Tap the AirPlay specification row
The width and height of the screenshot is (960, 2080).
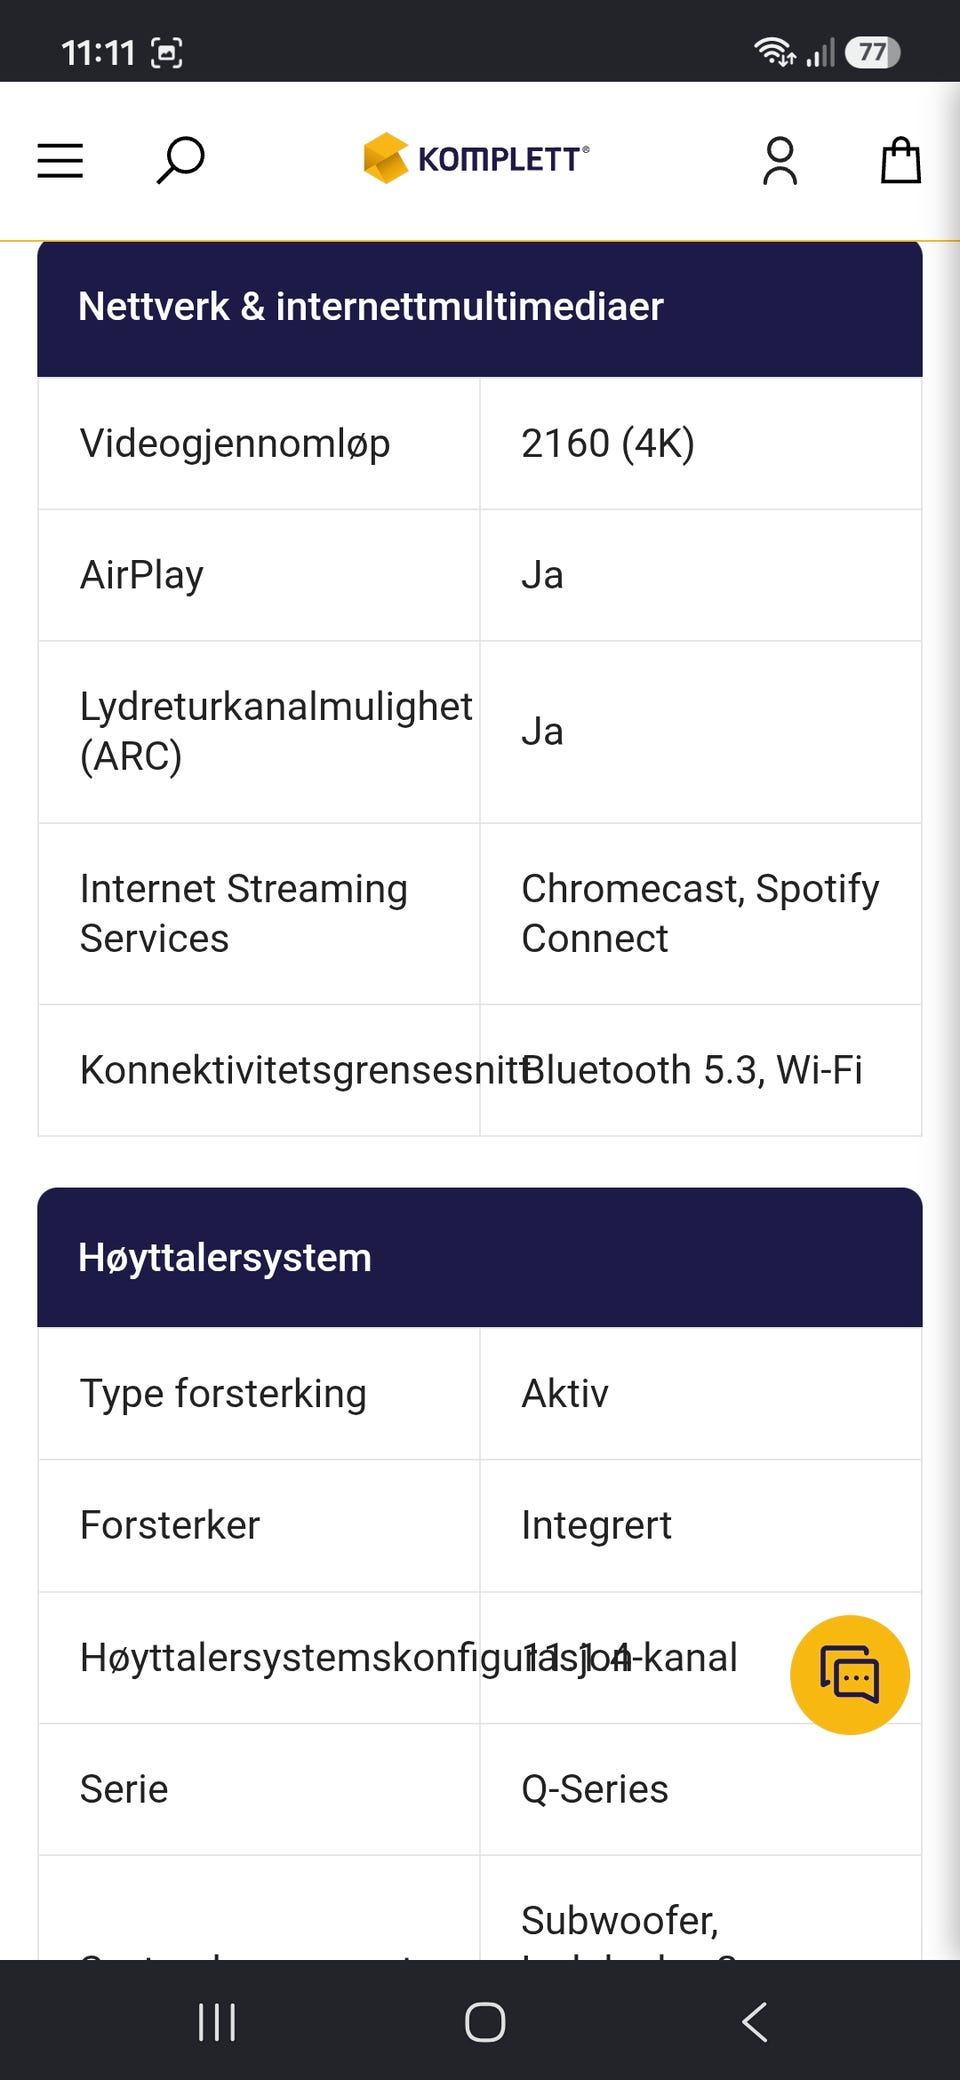(480, 576)
